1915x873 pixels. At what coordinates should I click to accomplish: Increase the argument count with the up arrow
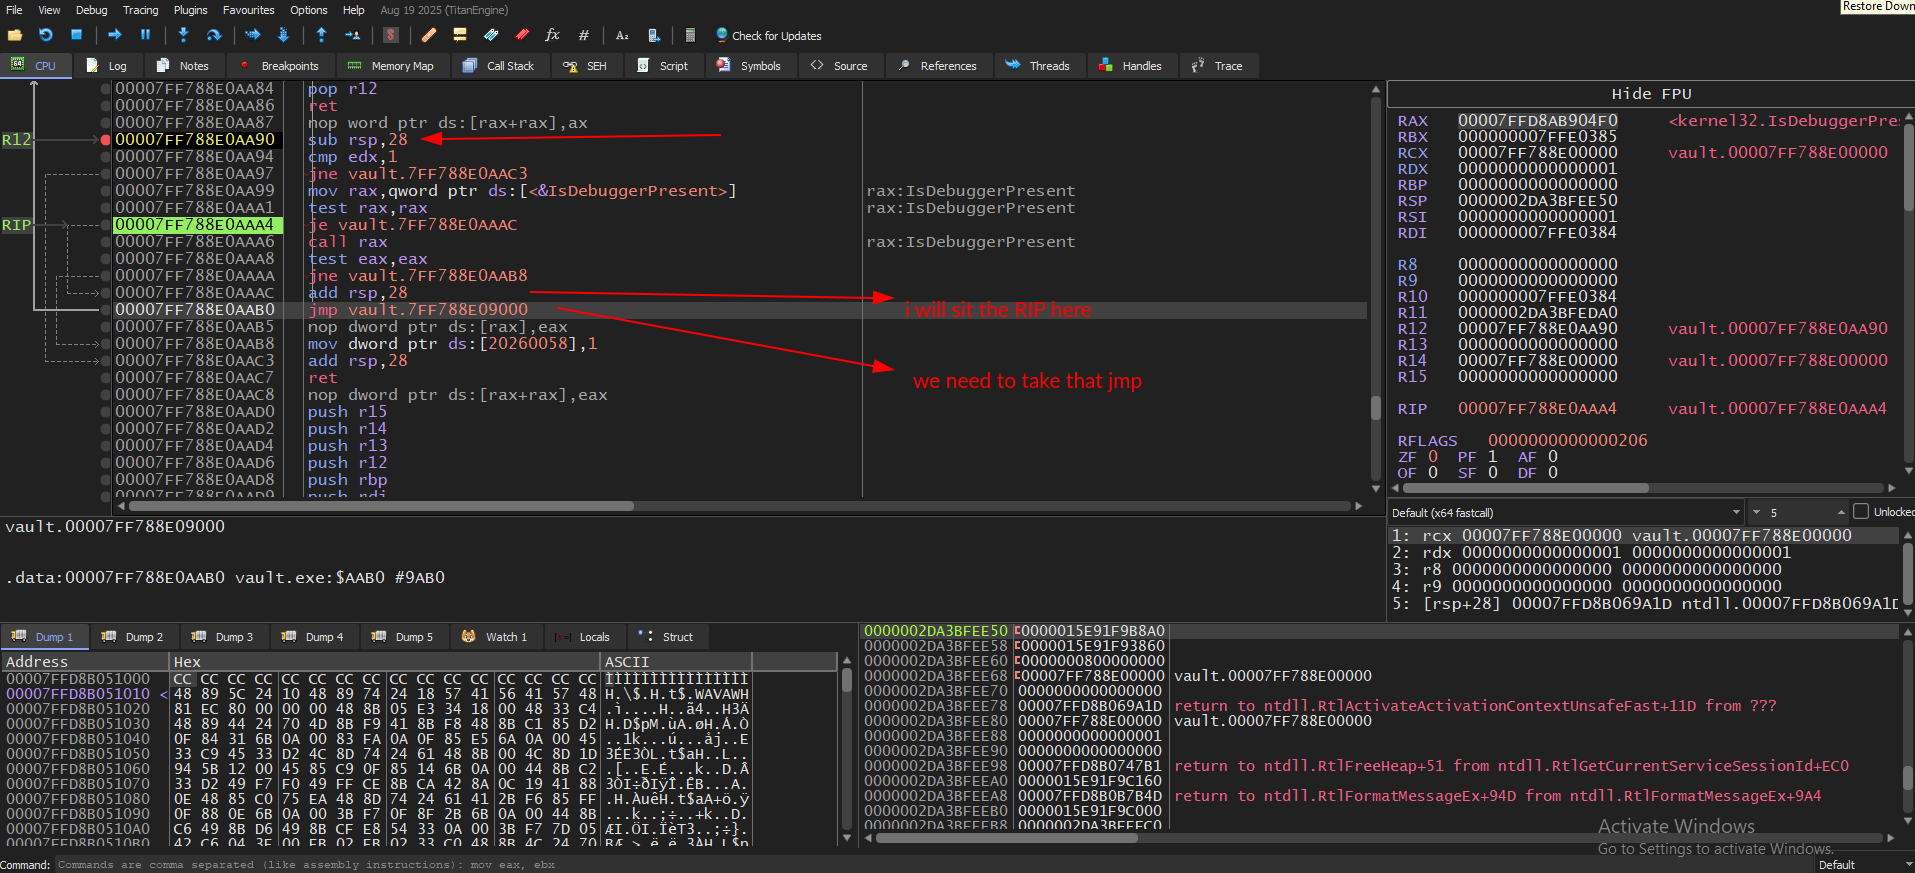[x=1841, y=512]
